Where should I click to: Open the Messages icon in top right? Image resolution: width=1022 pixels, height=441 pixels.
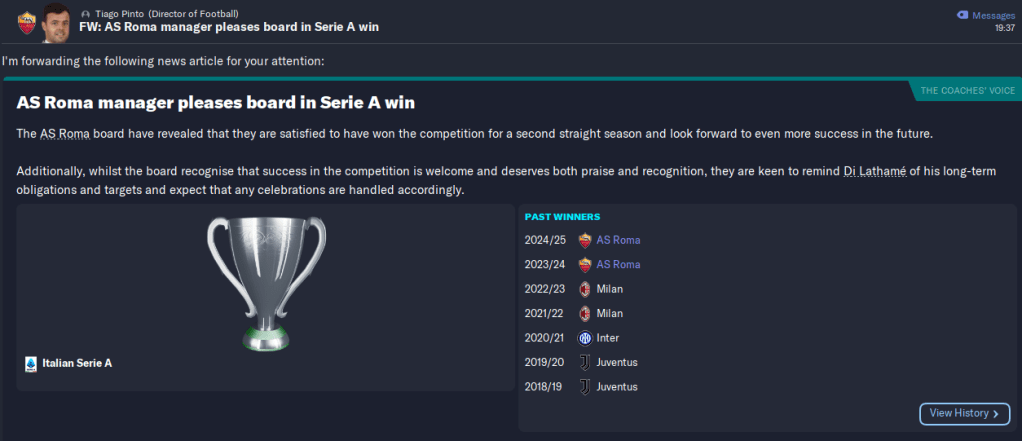pyautogui.click(x=963, y=15)
